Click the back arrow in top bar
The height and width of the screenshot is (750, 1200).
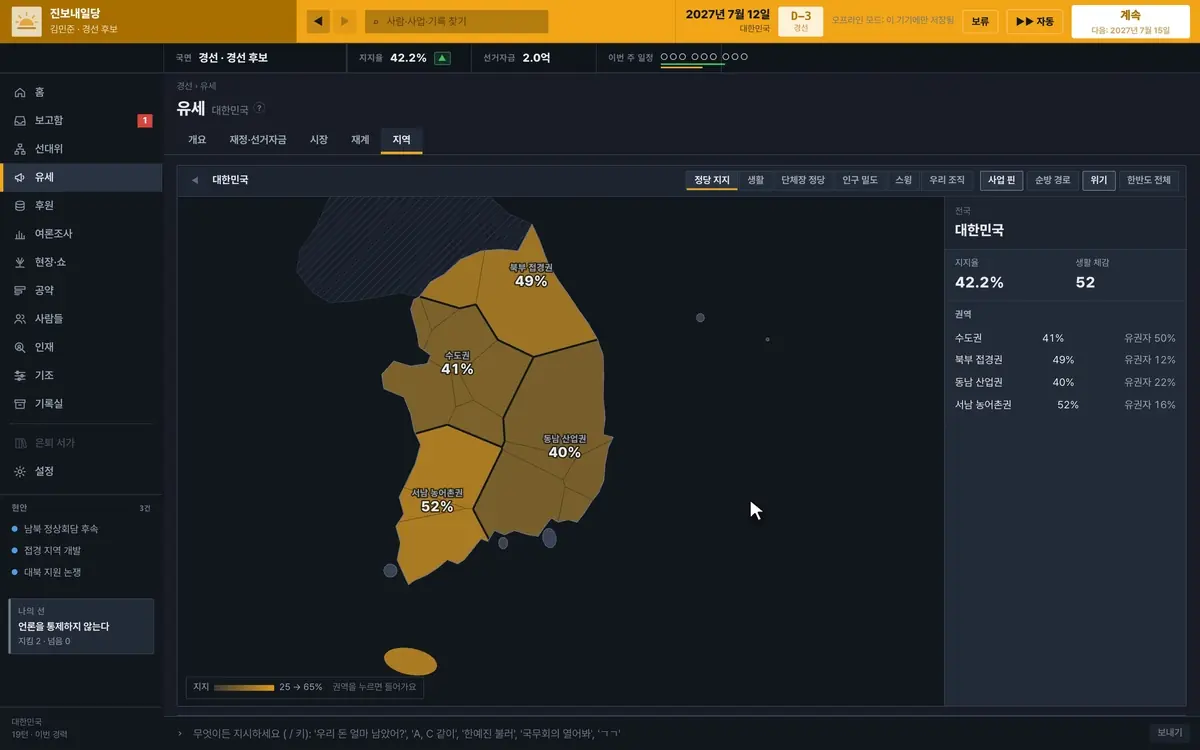point(318,21)
